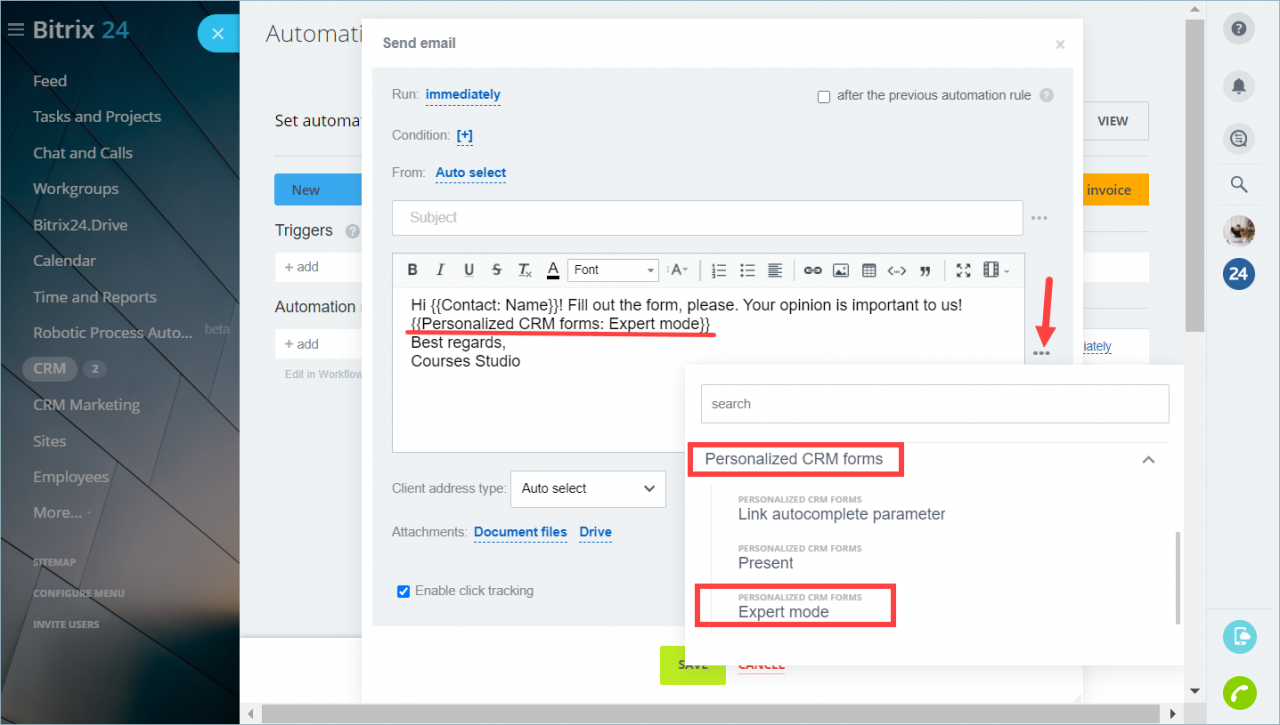Click the three dots beside the Subject field
The width and height of the screenshot is (1280, 725).
click(x=1040, y=218)
